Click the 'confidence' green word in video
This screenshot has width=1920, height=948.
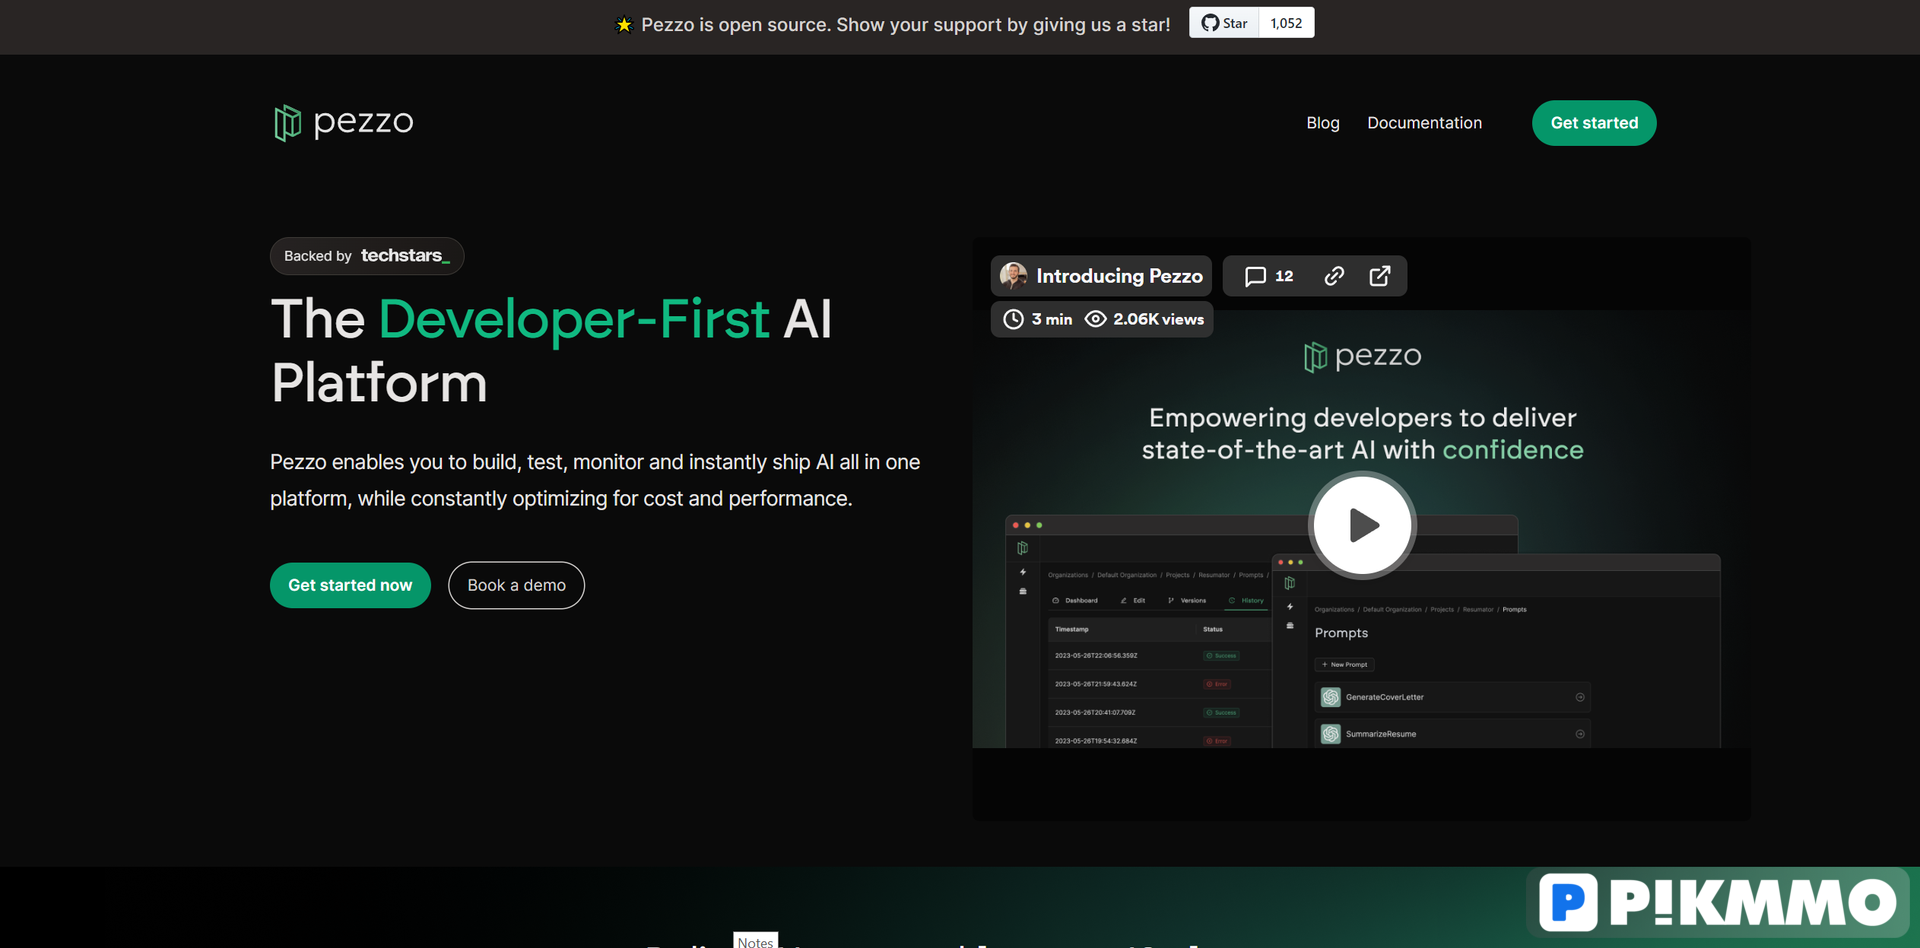click(1513, 450)
